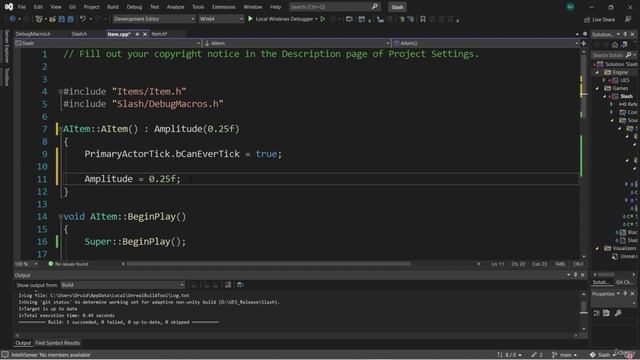This screenshot has height=360, width=640.
Task: Open the Local Windows Debugger dropdown arrow
Action: click(316, 19)
